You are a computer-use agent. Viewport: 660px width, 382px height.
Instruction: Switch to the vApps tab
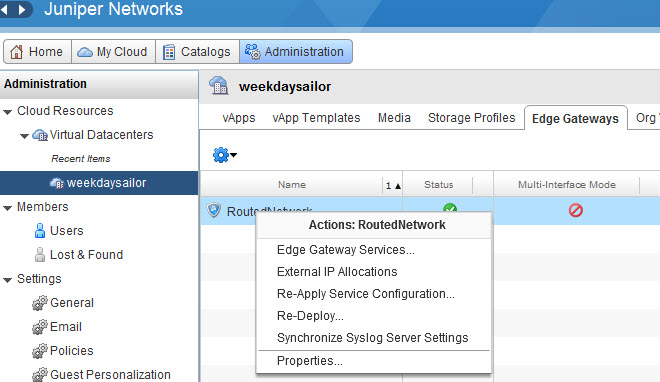coord(239,118)
